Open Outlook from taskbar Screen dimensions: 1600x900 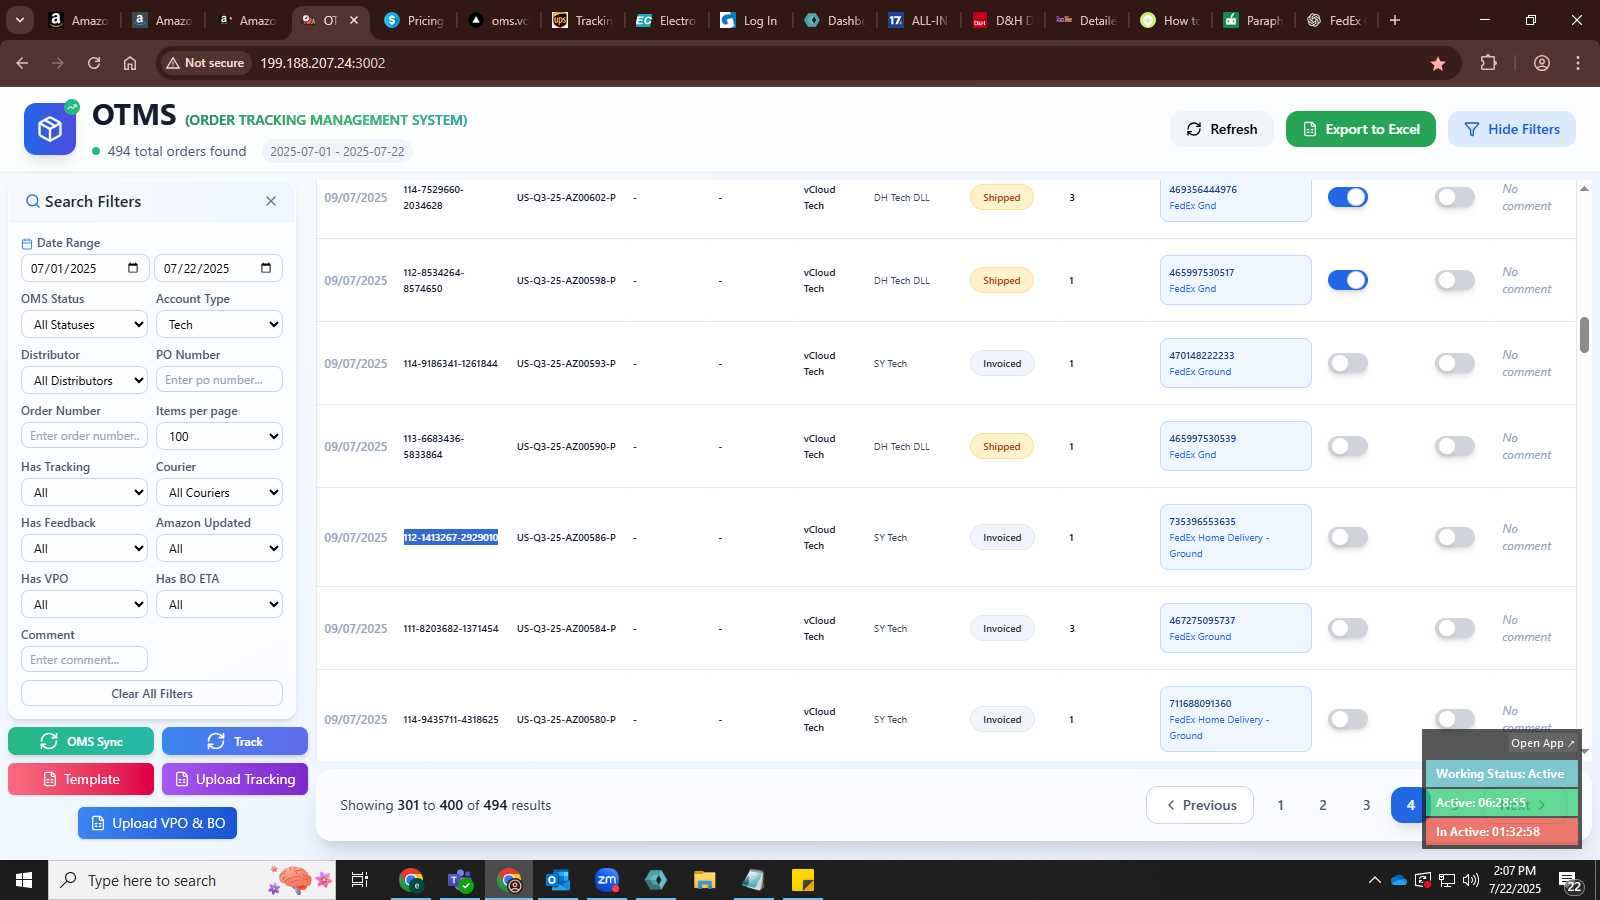(x=557, y=880)
